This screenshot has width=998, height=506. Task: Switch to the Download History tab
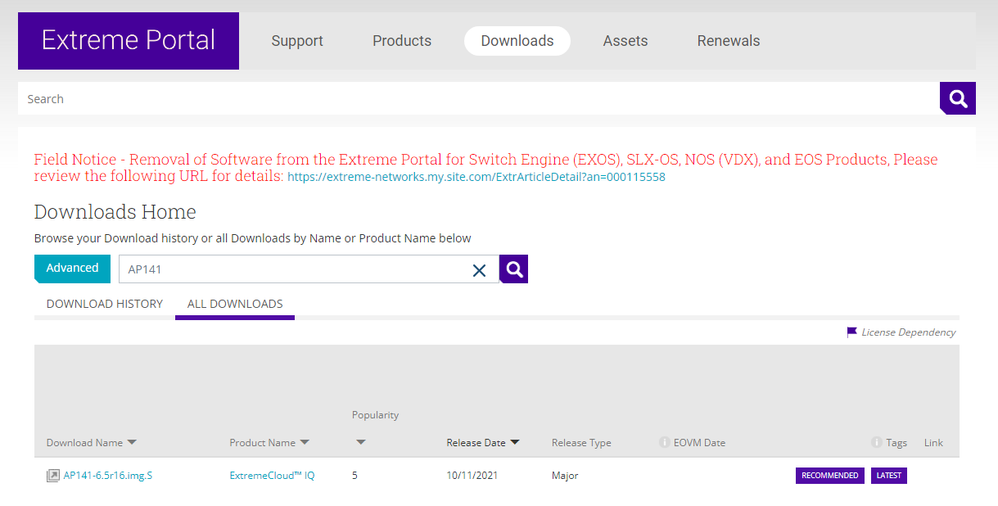[104, 304]
